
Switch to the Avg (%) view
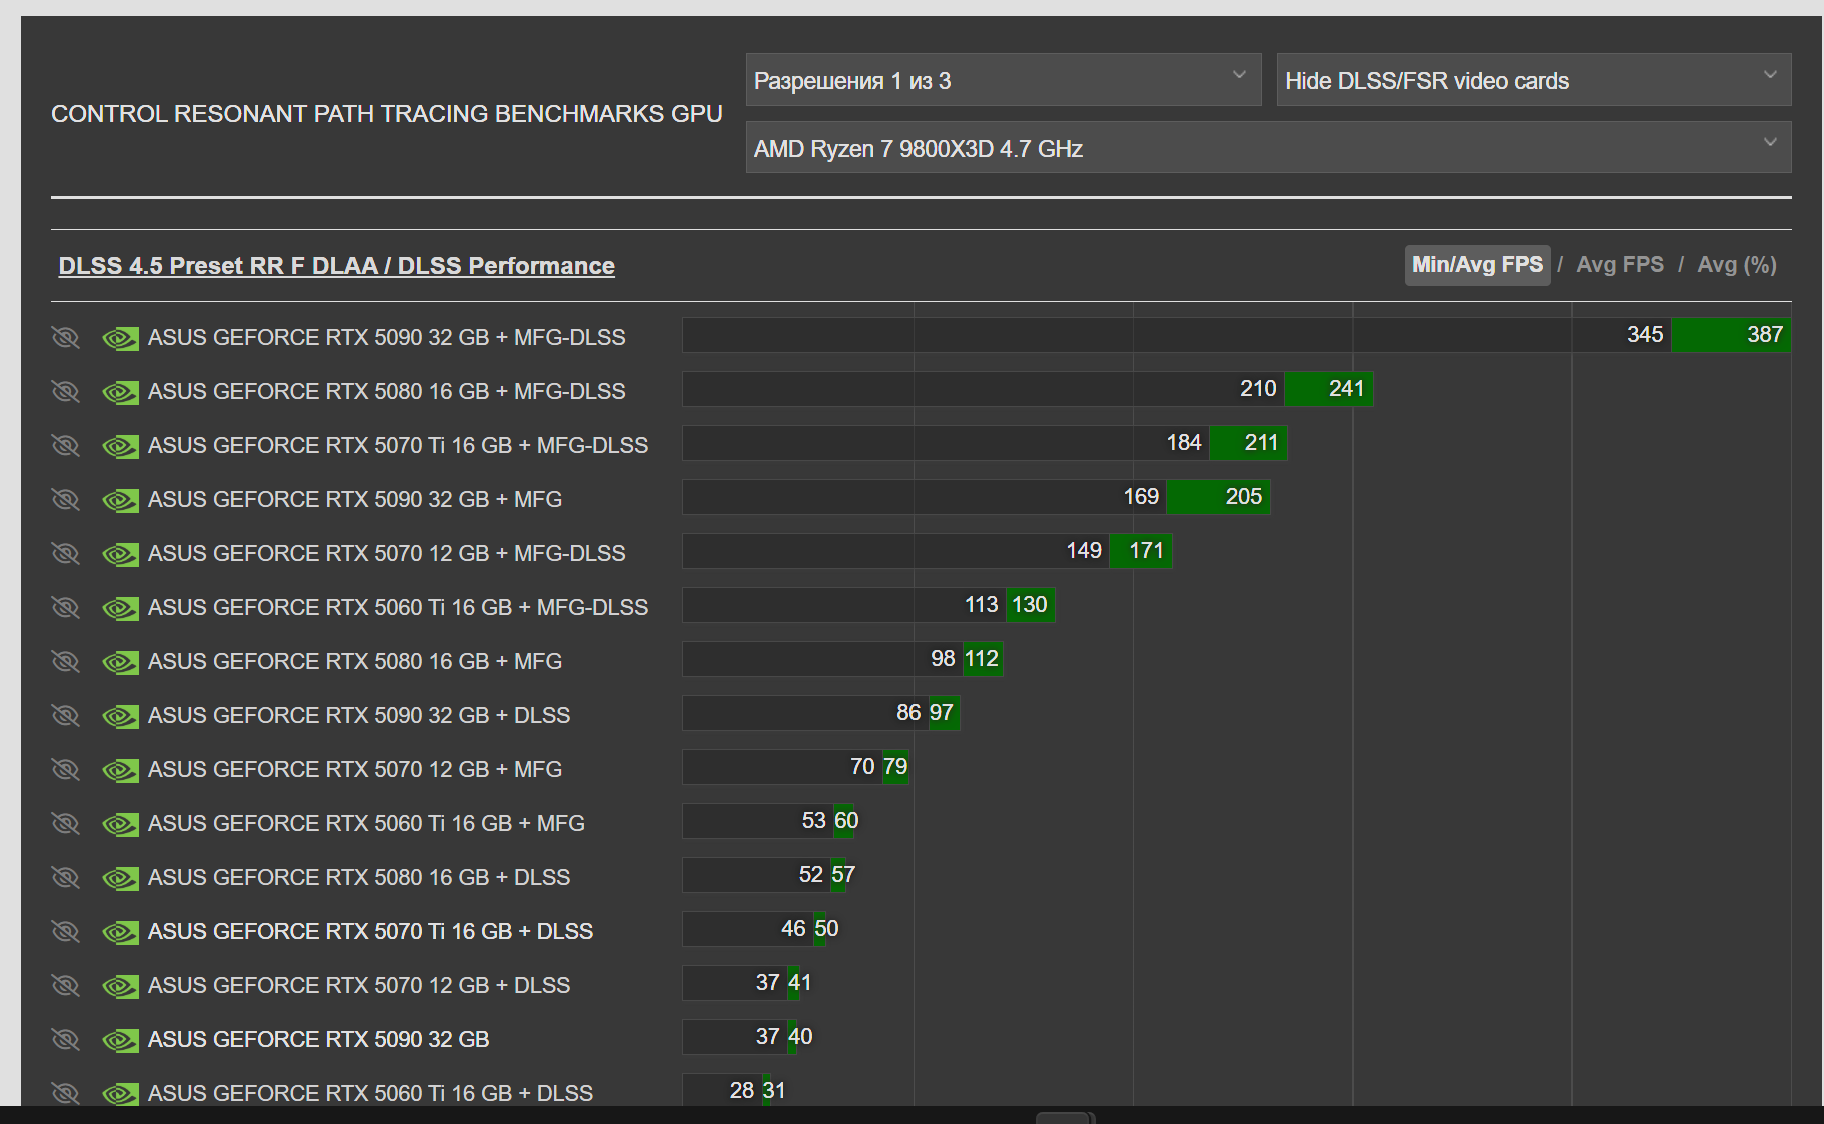[x=1737, y=265]
